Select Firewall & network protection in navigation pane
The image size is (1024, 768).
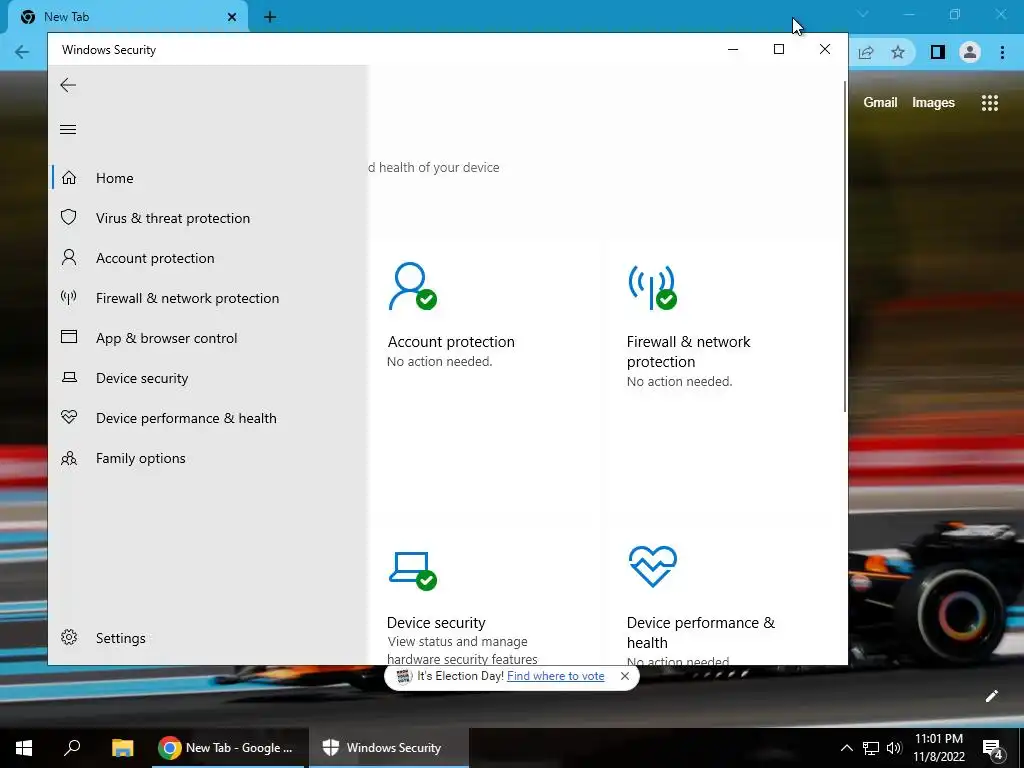[187, 298]
